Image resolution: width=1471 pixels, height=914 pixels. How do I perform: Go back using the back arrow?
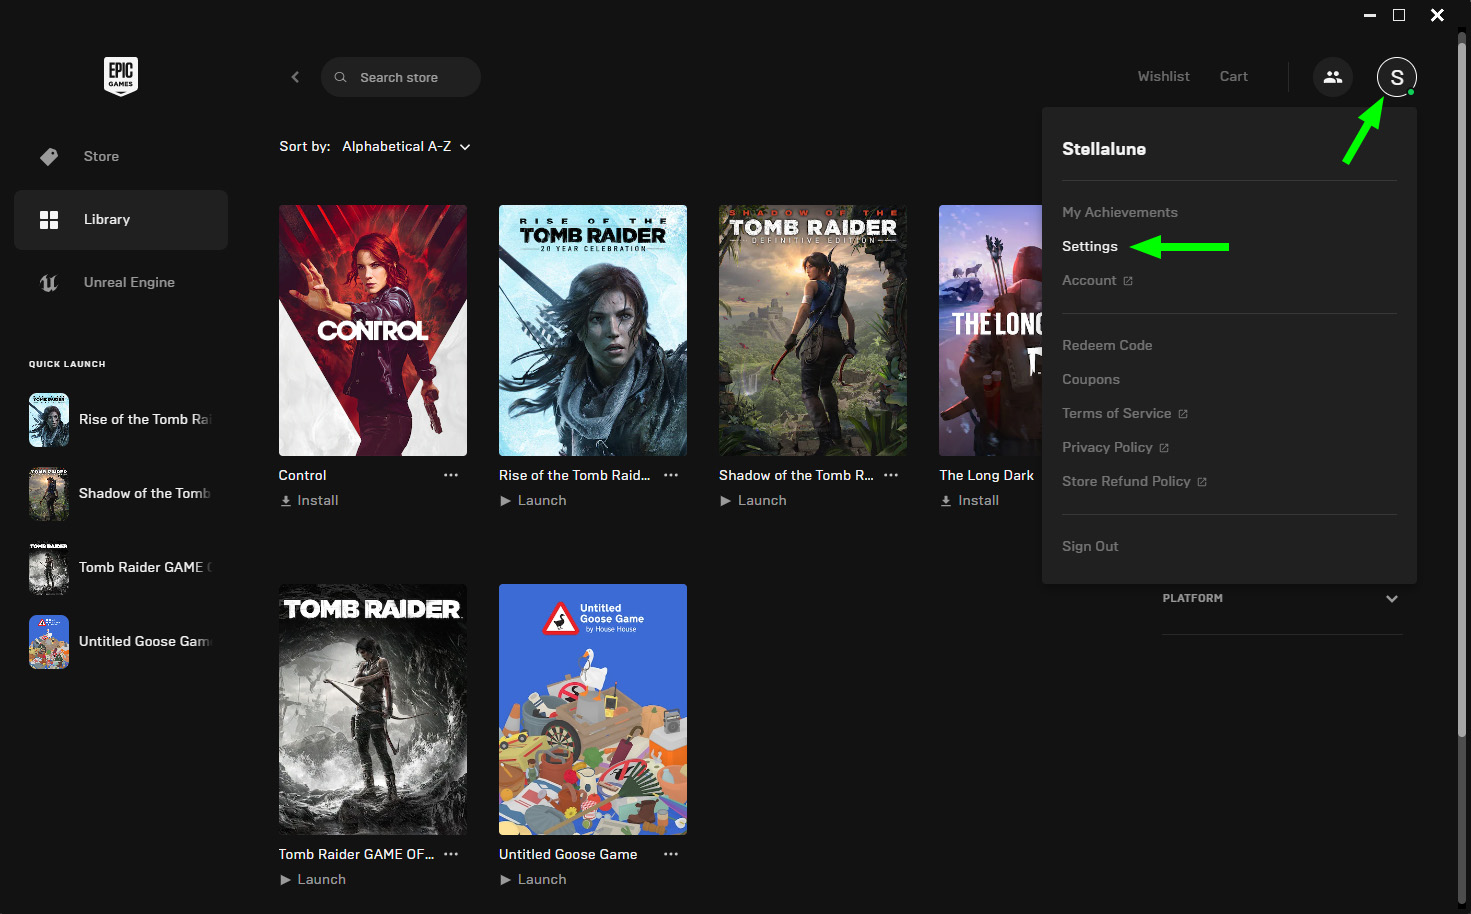(295, 77)
